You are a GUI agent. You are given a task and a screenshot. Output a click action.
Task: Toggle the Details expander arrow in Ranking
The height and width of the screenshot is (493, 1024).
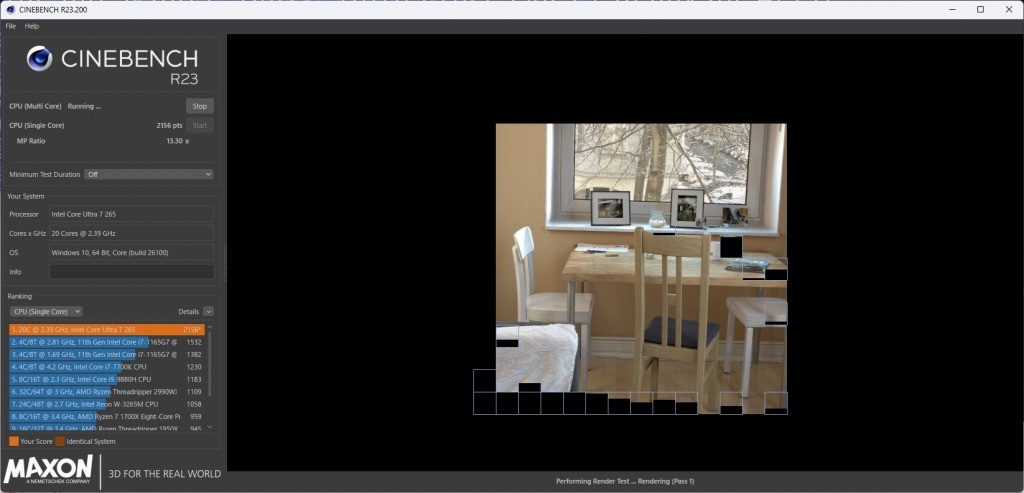pyautogui.click(x=208, y=311)
